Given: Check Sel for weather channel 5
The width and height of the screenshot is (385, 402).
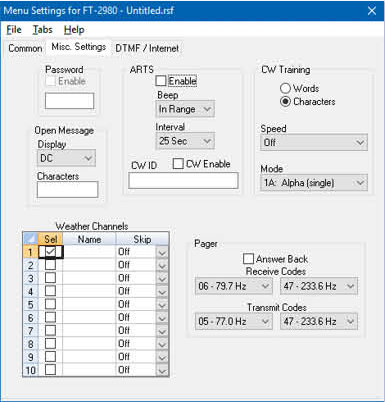Looking at the screenshot, I should (x=50, y=304).
